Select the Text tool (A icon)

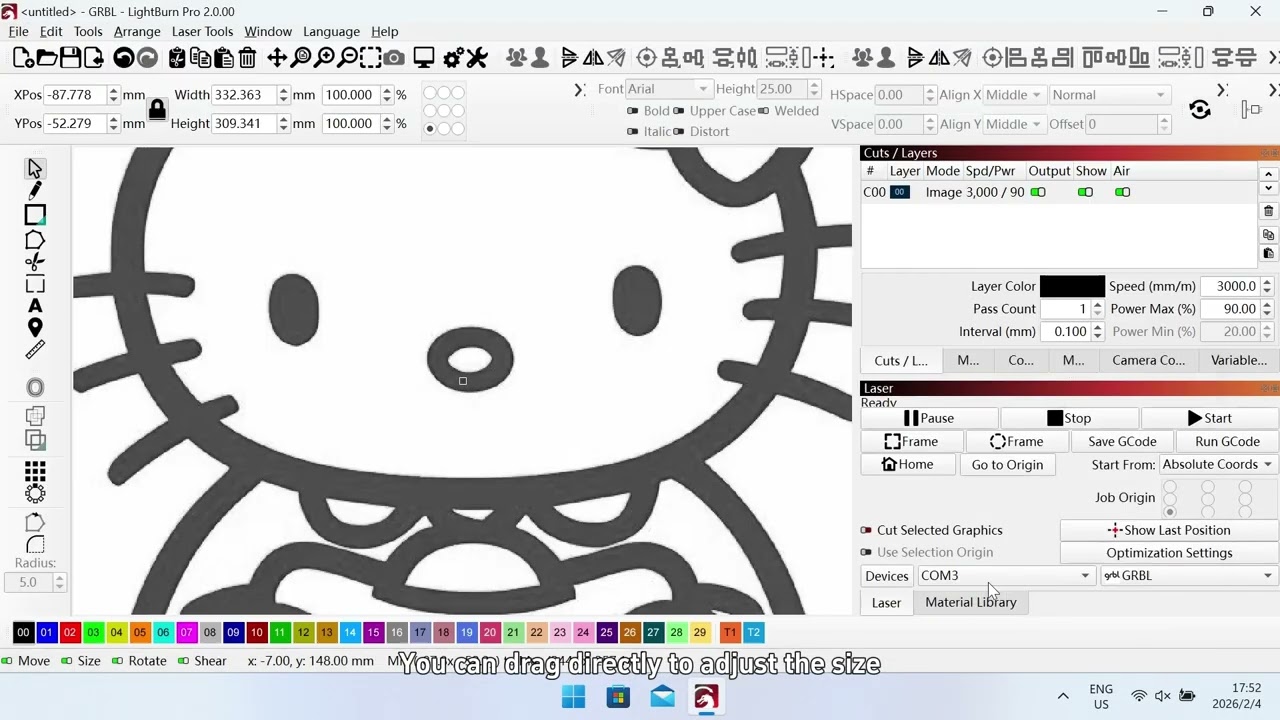click(x=35, y=306)
